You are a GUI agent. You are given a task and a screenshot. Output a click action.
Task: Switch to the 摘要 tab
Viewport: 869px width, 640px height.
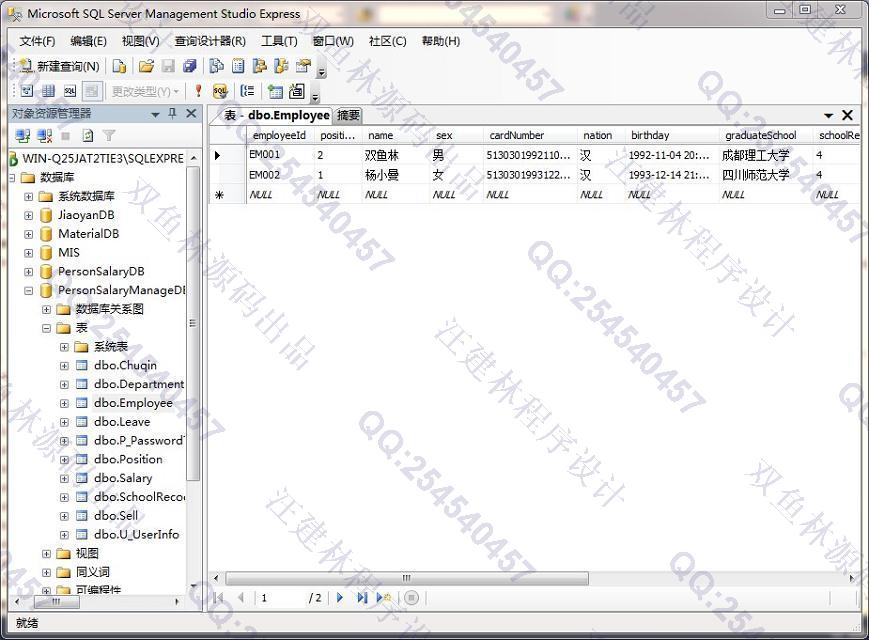pyautogui.click(x=348, y=115)
